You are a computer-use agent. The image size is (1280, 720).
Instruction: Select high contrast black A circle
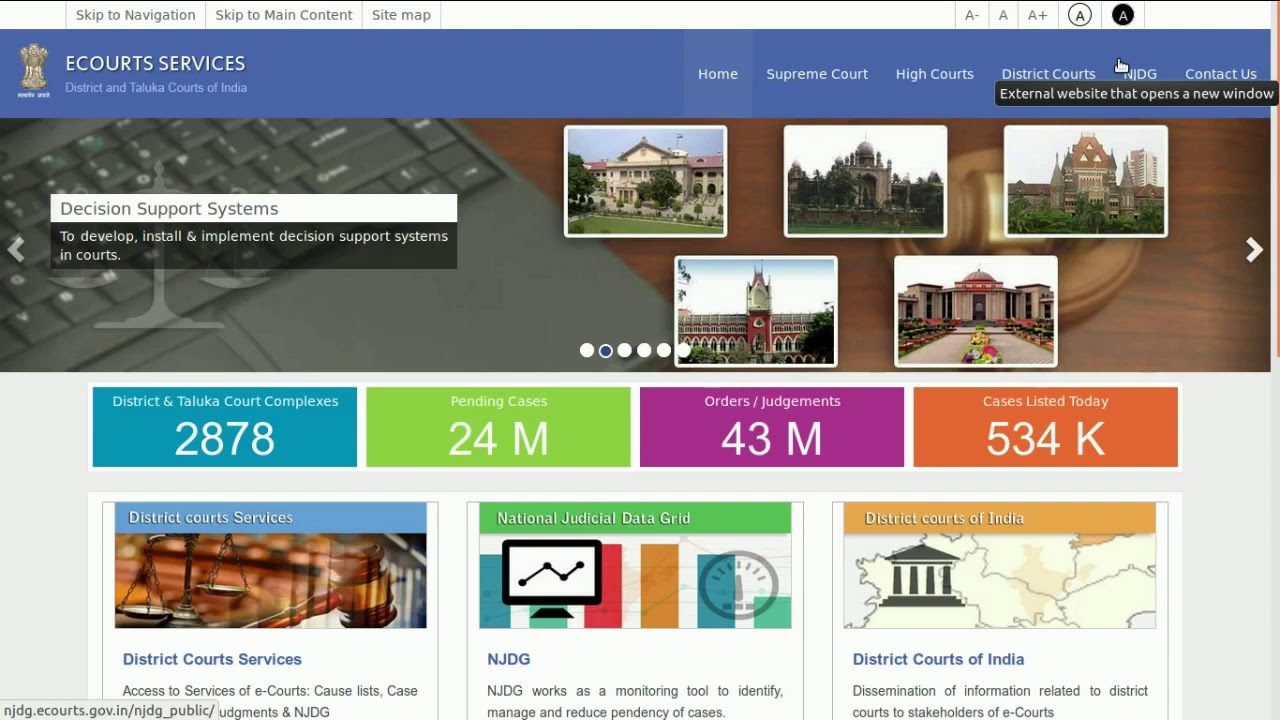click(1123, 15)
